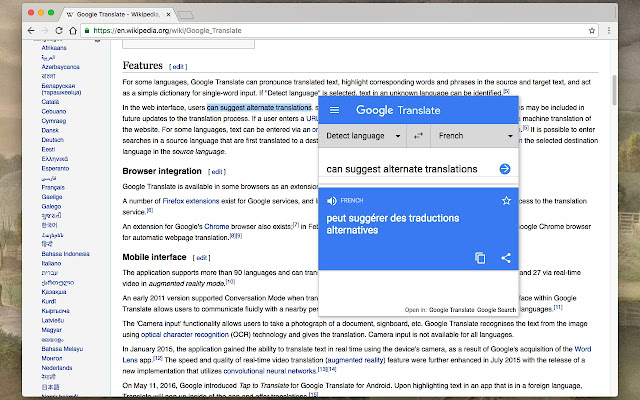Click the page vertical scrollbar thumb
The height and width of the screenshot is (400, 640).
click(x=614, y=90)
